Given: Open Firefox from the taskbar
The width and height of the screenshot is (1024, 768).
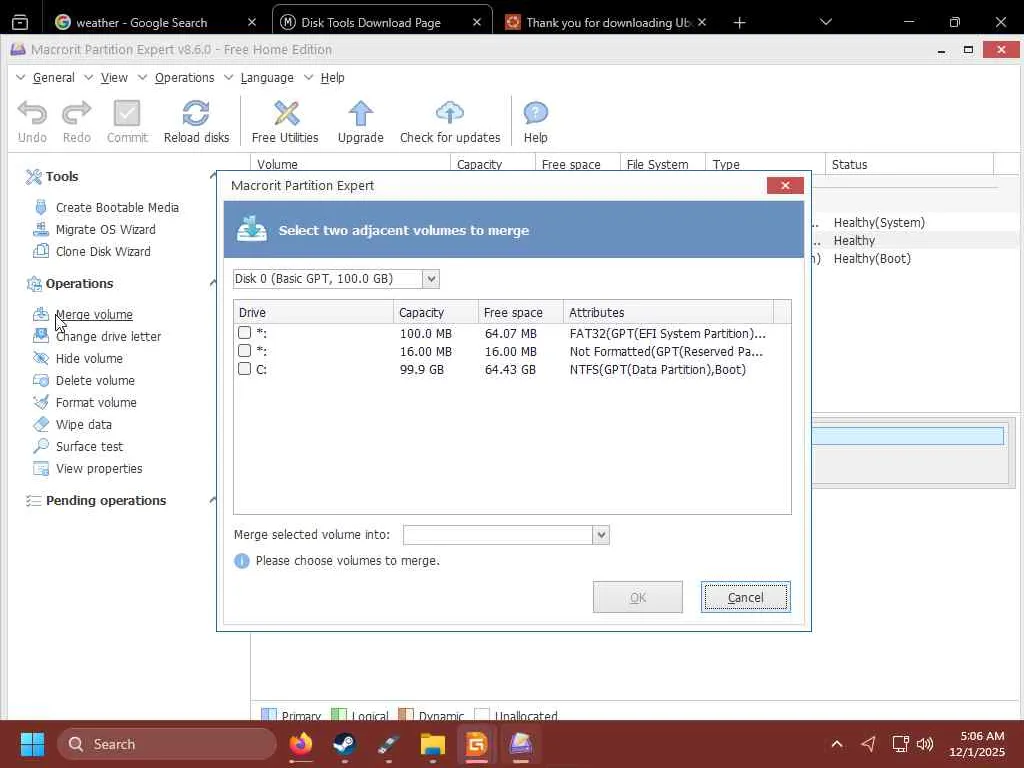Looking at the screenshot, I should tap(300, 744).
